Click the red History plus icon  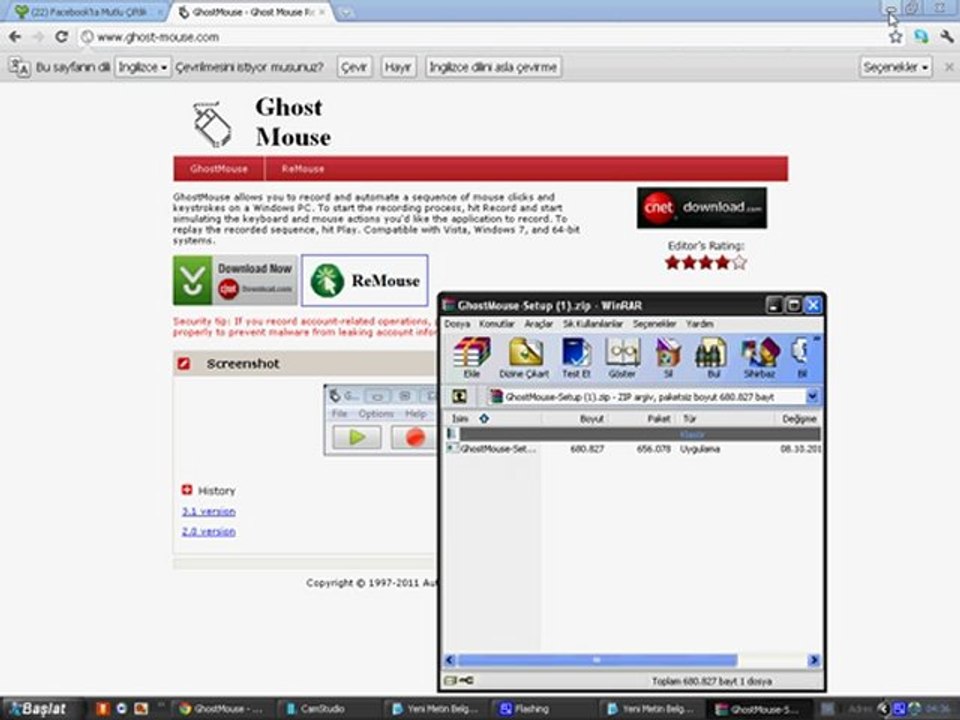[x=187, y=490]
